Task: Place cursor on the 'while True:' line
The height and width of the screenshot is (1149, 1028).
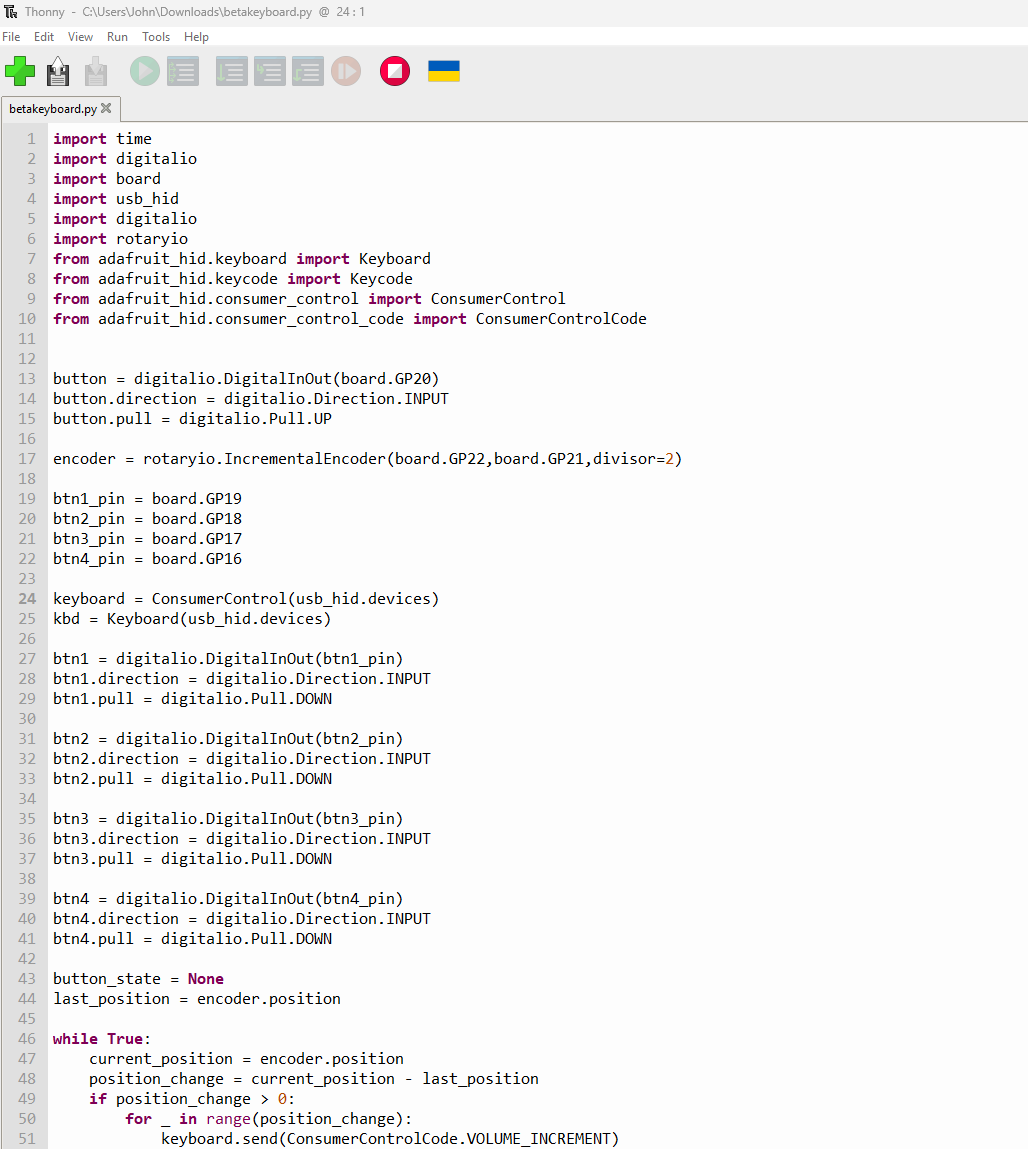Action: [x=101, y=1039]
